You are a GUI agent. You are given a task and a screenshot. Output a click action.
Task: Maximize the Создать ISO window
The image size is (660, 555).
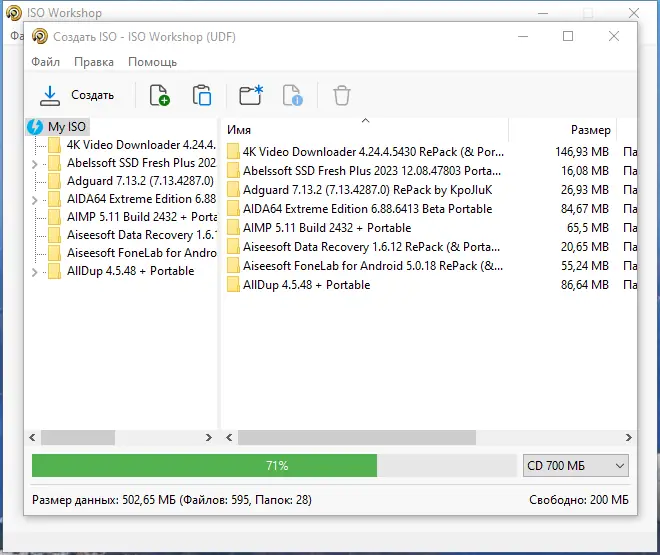point(568,36)
